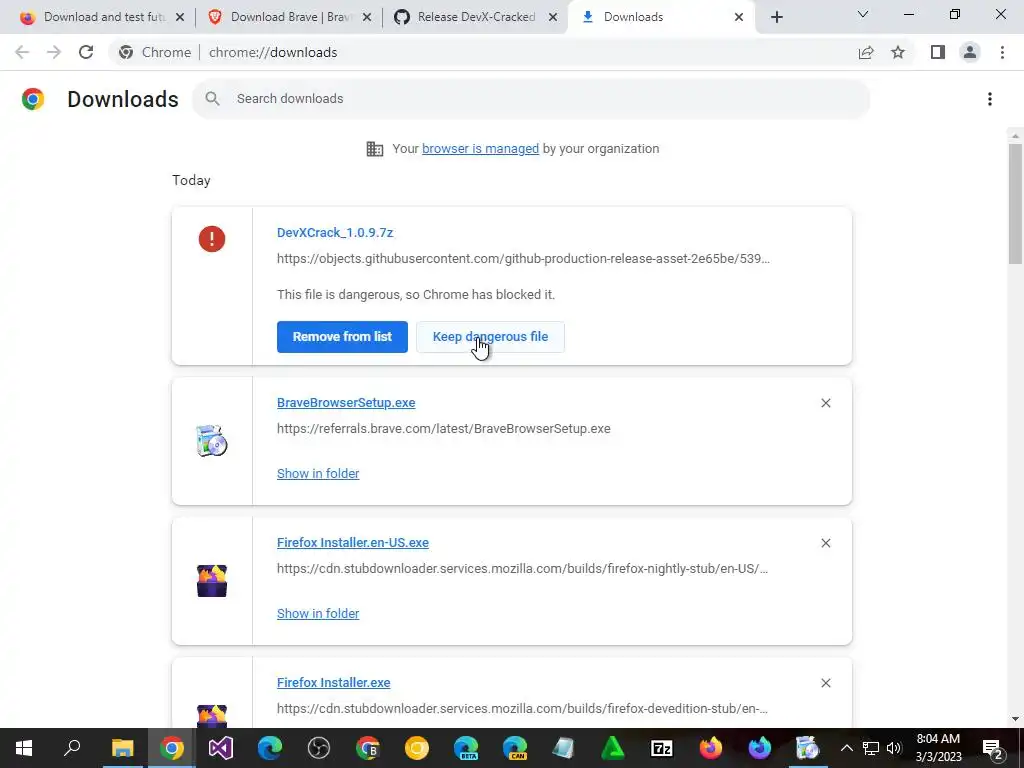Click the taskbar clock showing 8:04 AM
This screenshot has height=768, width=1024.
coord(938,748)
